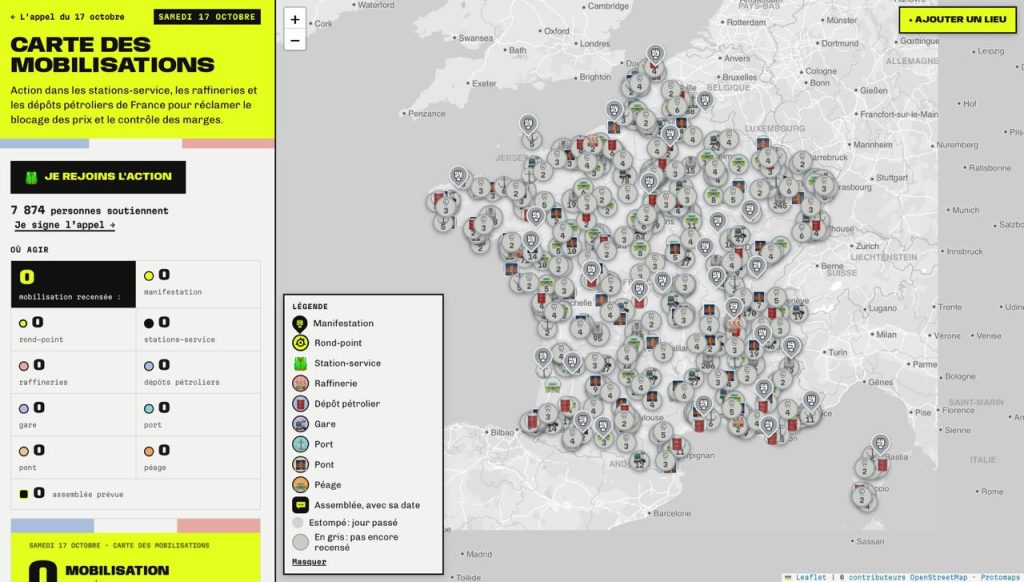Click the Gare icon in the legend
The height and width of the screenshot is (582, 1024).
click(300, 424)
